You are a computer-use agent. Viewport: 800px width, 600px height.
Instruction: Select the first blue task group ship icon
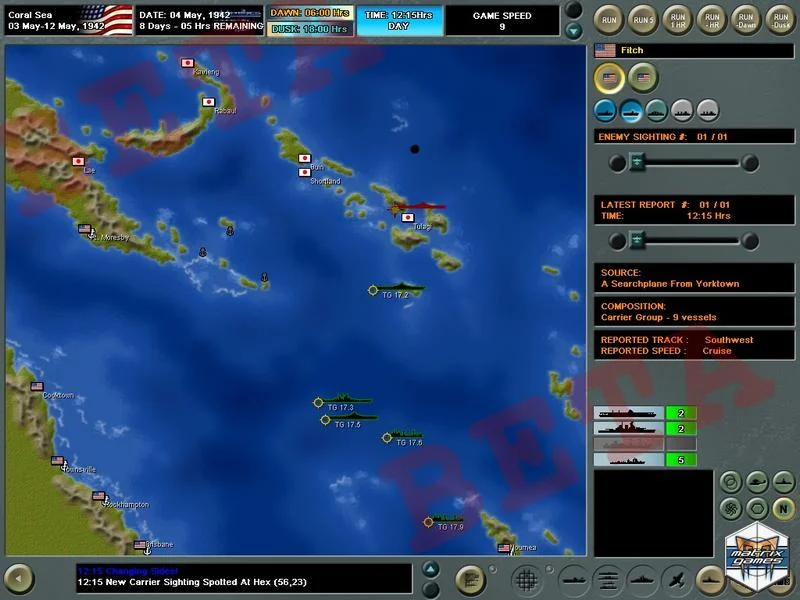click(605, 109)
